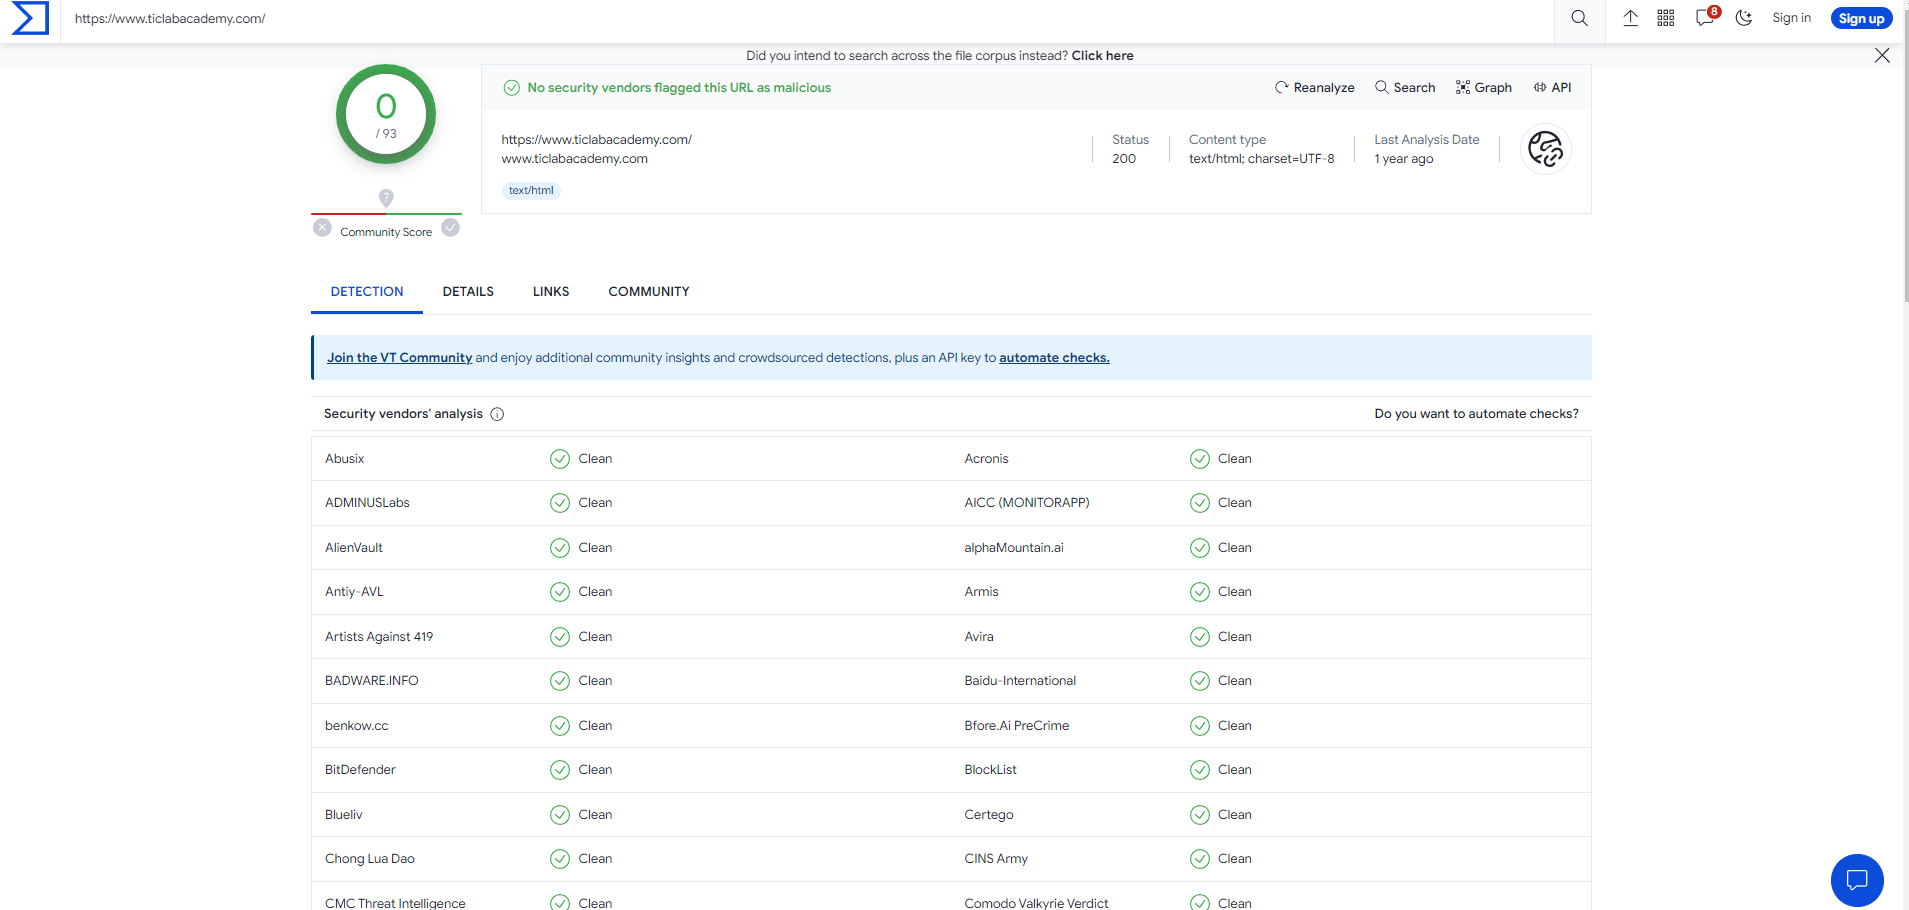The height and width of the screenshot is (910, 1909).
Task: Open the search magnifier in top bar
Action: [x=1580, y=18]
